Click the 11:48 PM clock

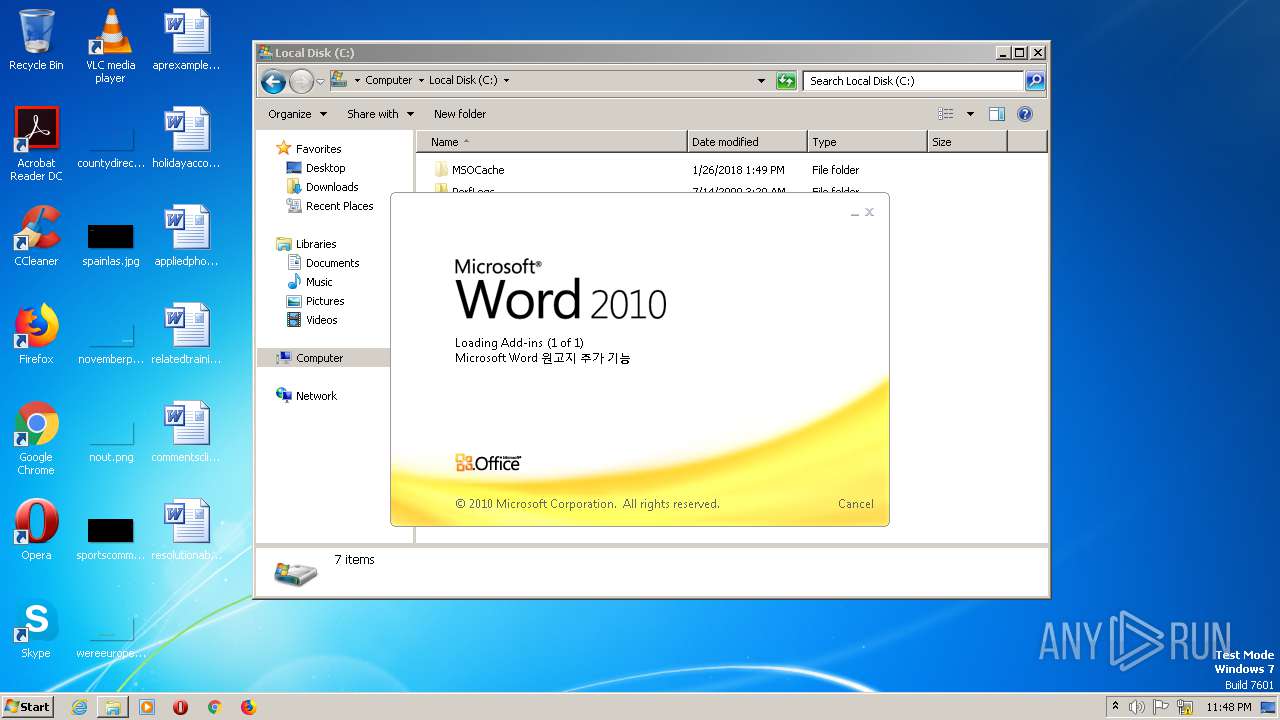tap(1229, 707)
